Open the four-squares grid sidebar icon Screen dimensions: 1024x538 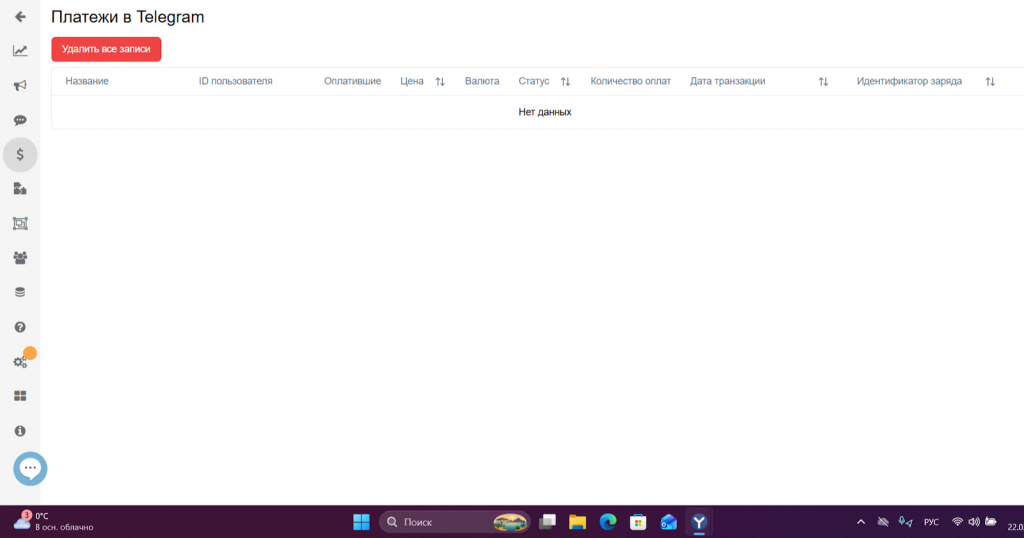20,396
